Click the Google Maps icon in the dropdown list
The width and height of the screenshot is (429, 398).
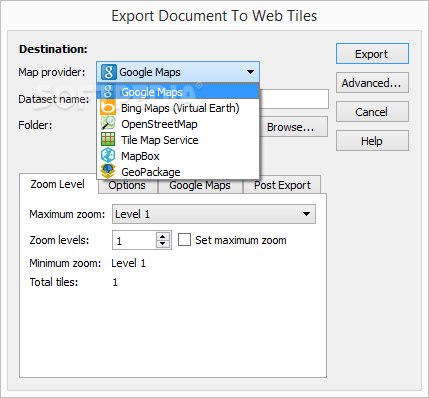point(108,92)
